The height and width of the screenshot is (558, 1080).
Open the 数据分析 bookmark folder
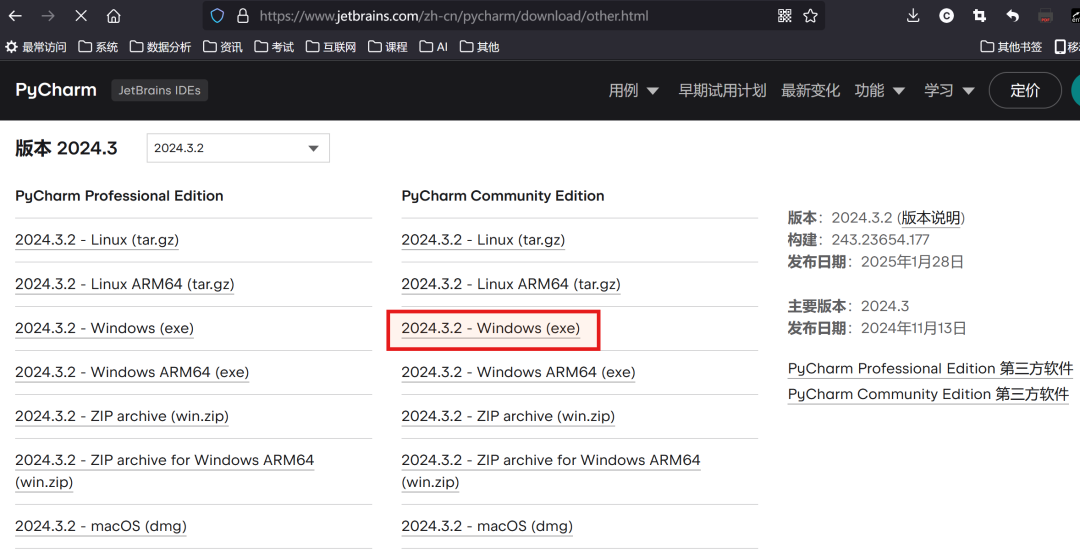[x=160, y=47]
